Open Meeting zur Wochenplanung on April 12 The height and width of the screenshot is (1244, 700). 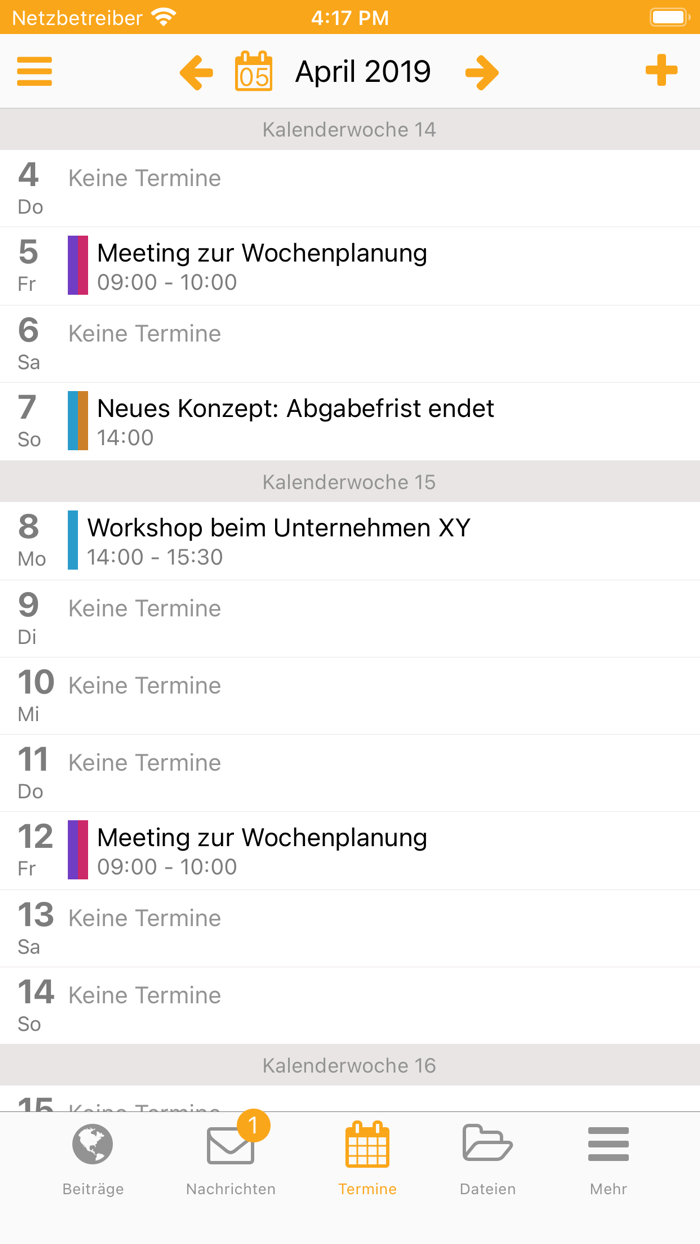tap(262, 851)
